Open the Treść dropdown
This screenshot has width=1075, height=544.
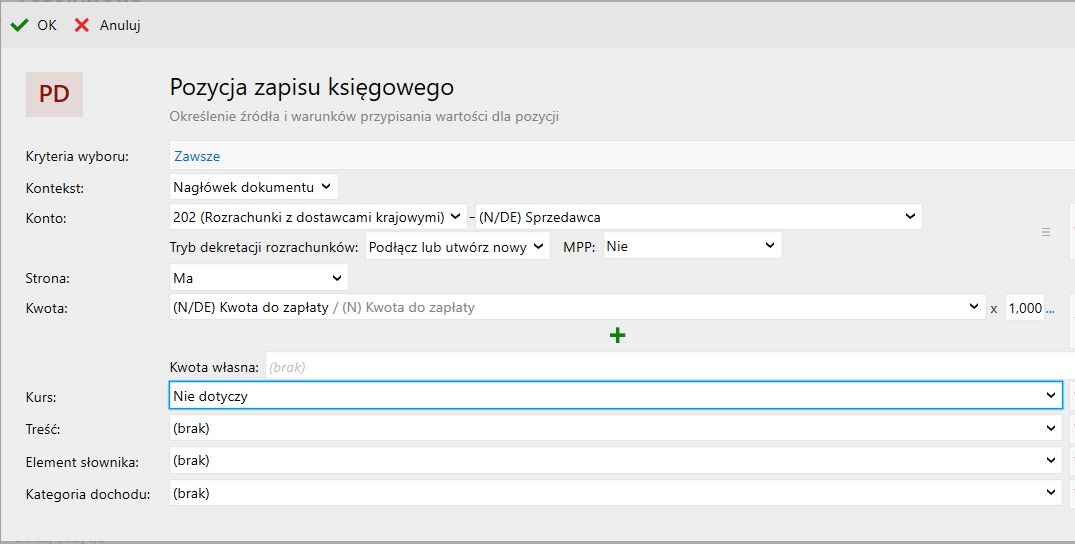(614, 429)
